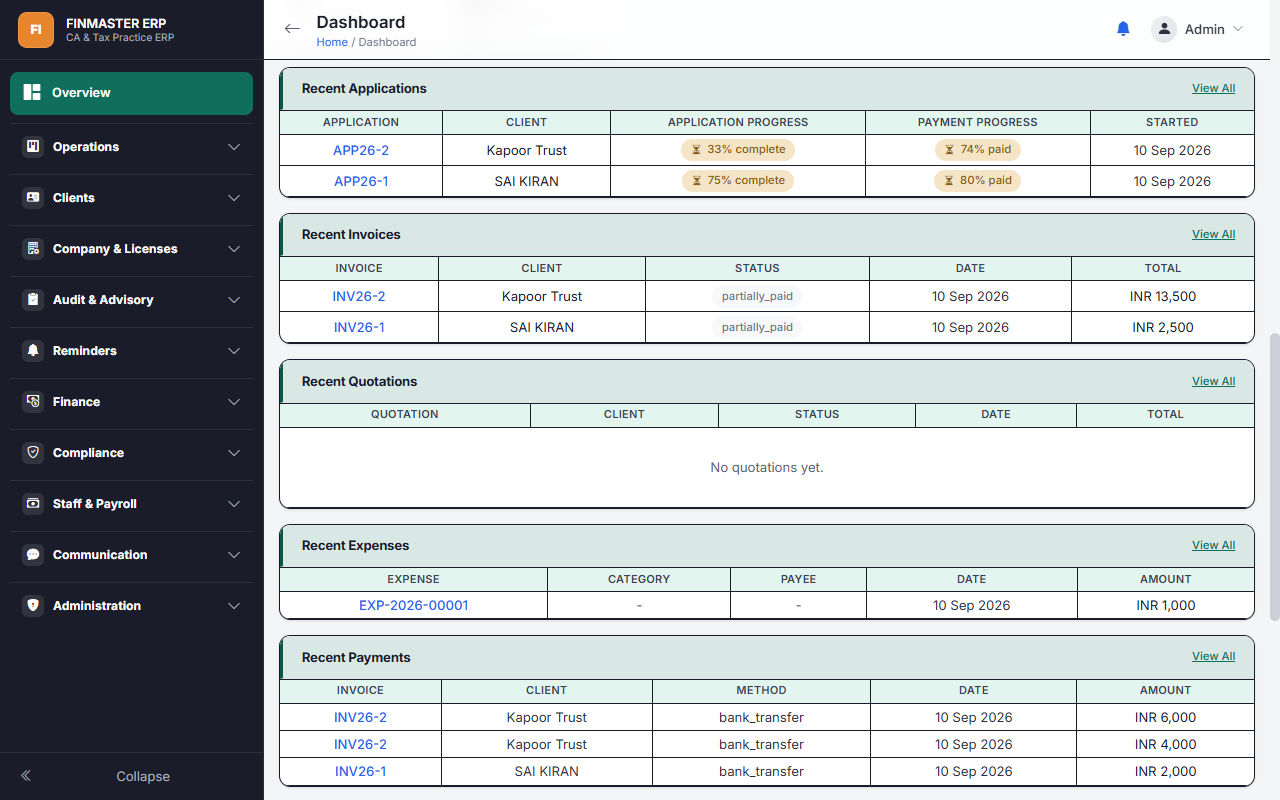
Task: Click the Finance sidebar icon
Action: point(33,402)
